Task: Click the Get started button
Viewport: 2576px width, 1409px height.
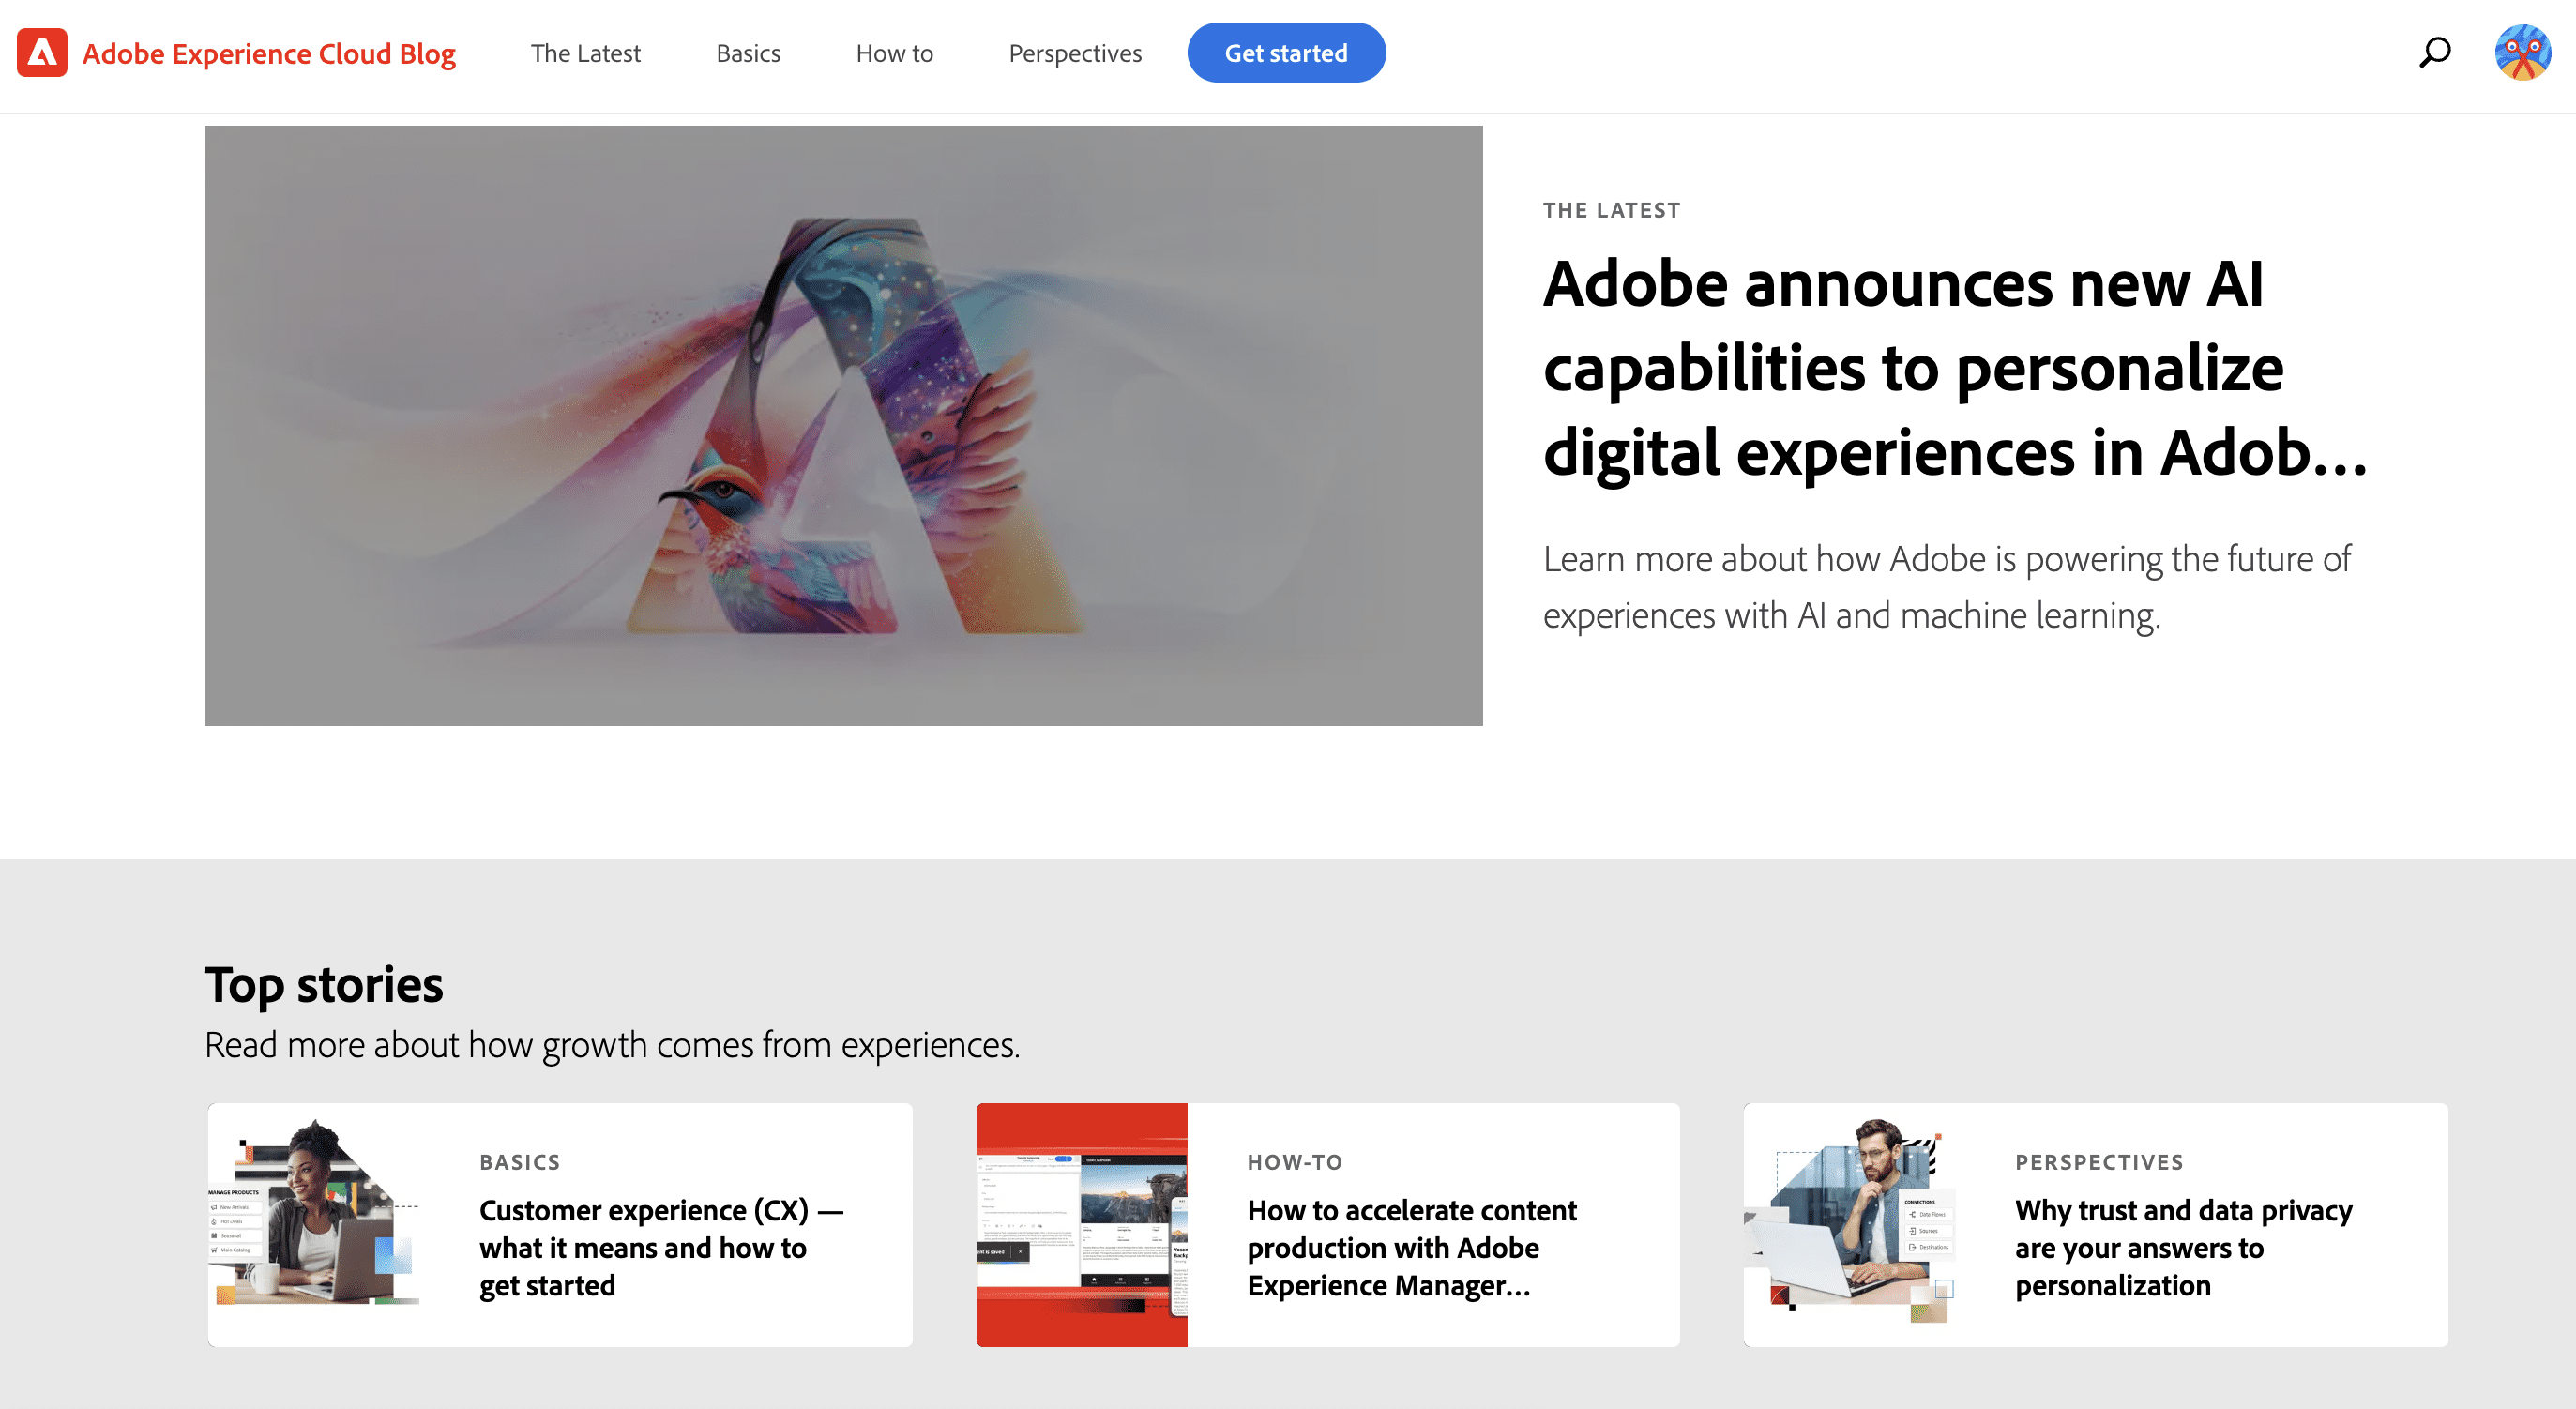Action: (1285, 52)
